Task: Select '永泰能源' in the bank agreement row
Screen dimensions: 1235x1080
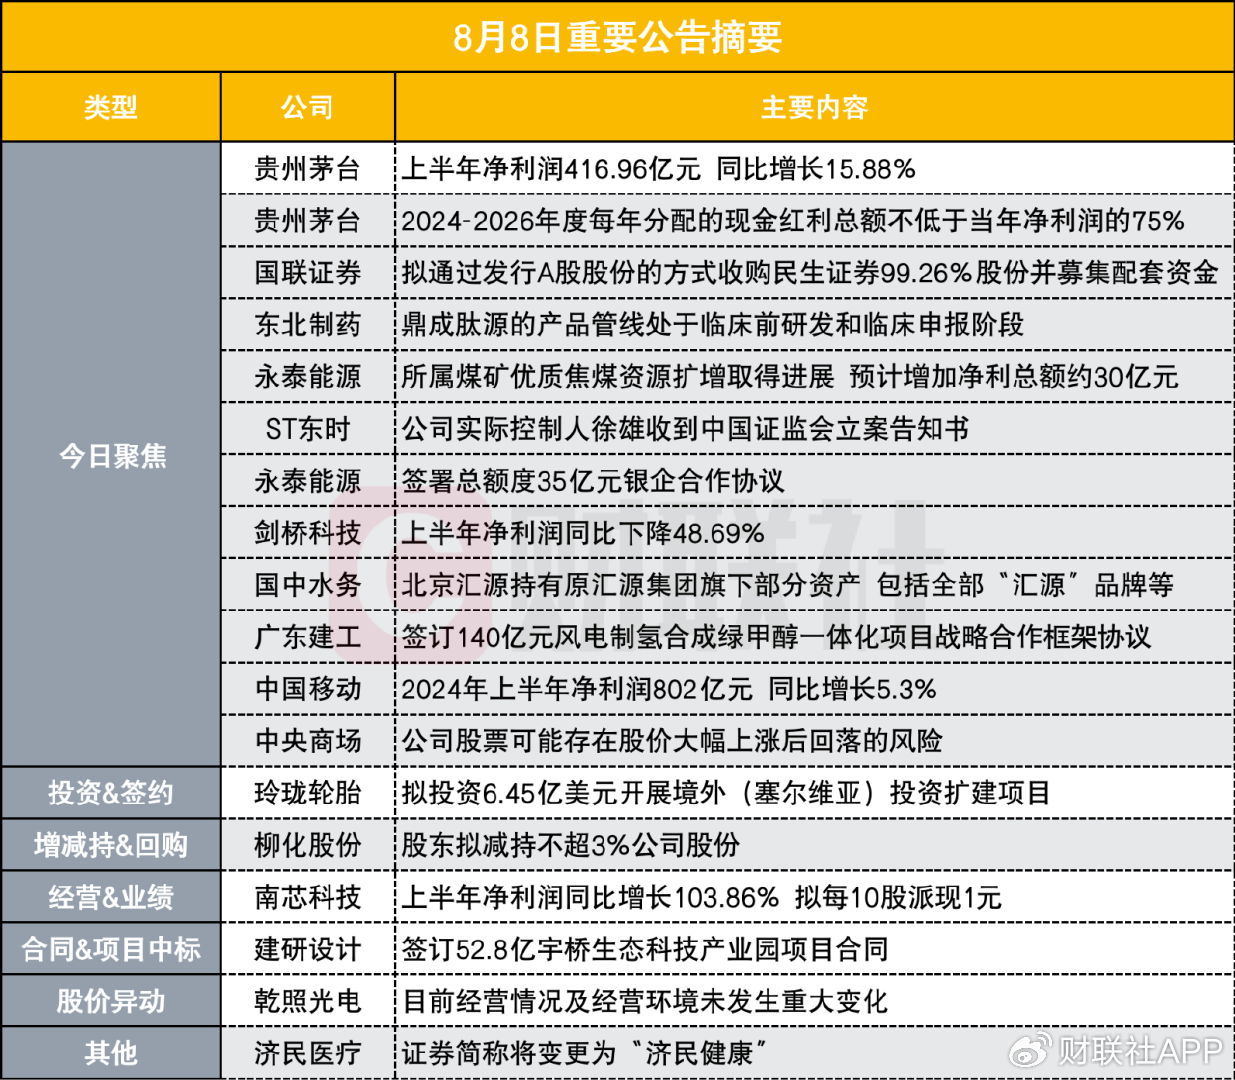Action: pos(307,481)
